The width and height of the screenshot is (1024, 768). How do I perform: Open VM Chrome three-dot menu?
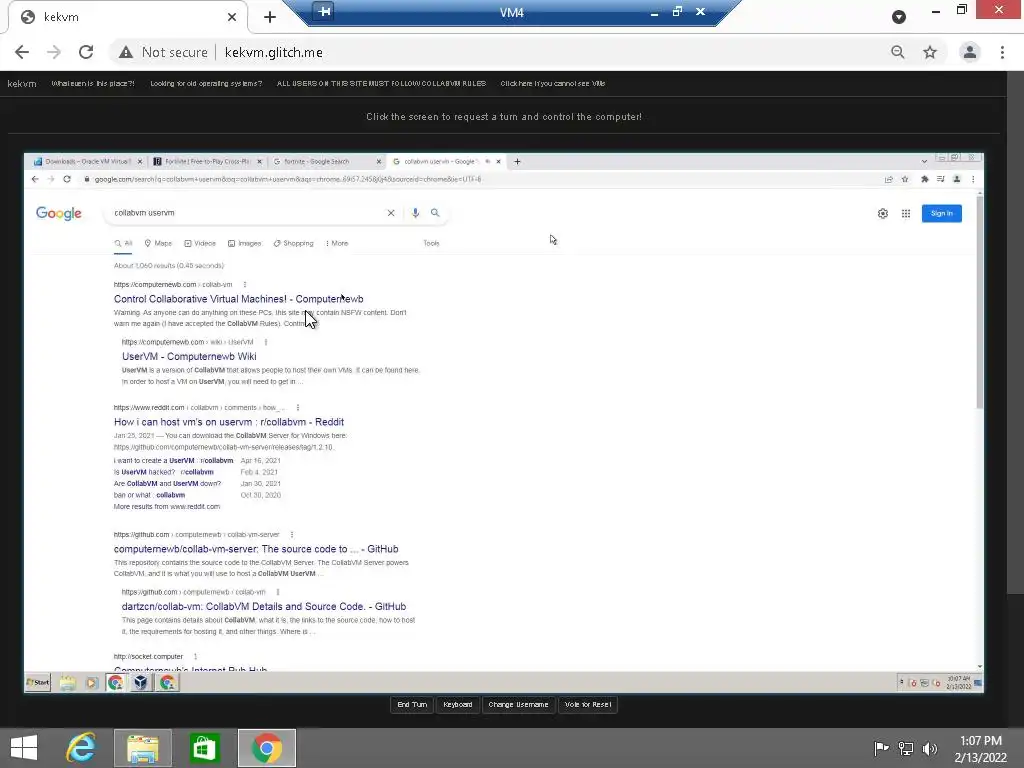[973, 179]
